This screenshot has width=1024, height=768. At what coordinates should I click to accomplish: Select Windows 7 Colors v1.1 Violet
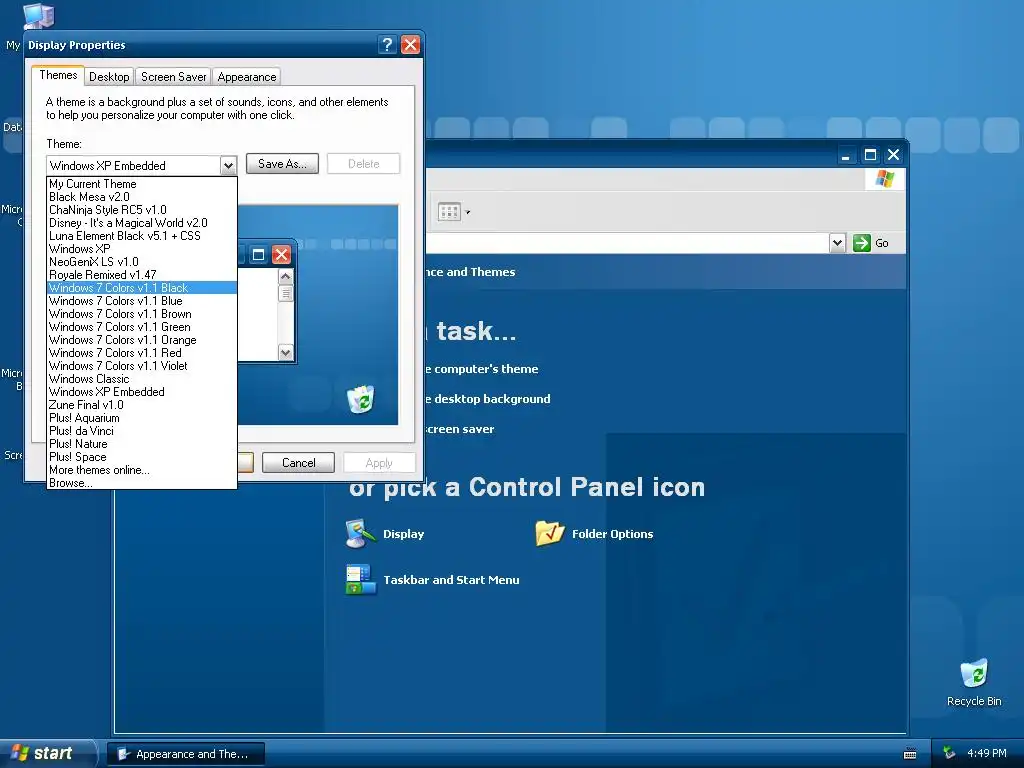142,366
